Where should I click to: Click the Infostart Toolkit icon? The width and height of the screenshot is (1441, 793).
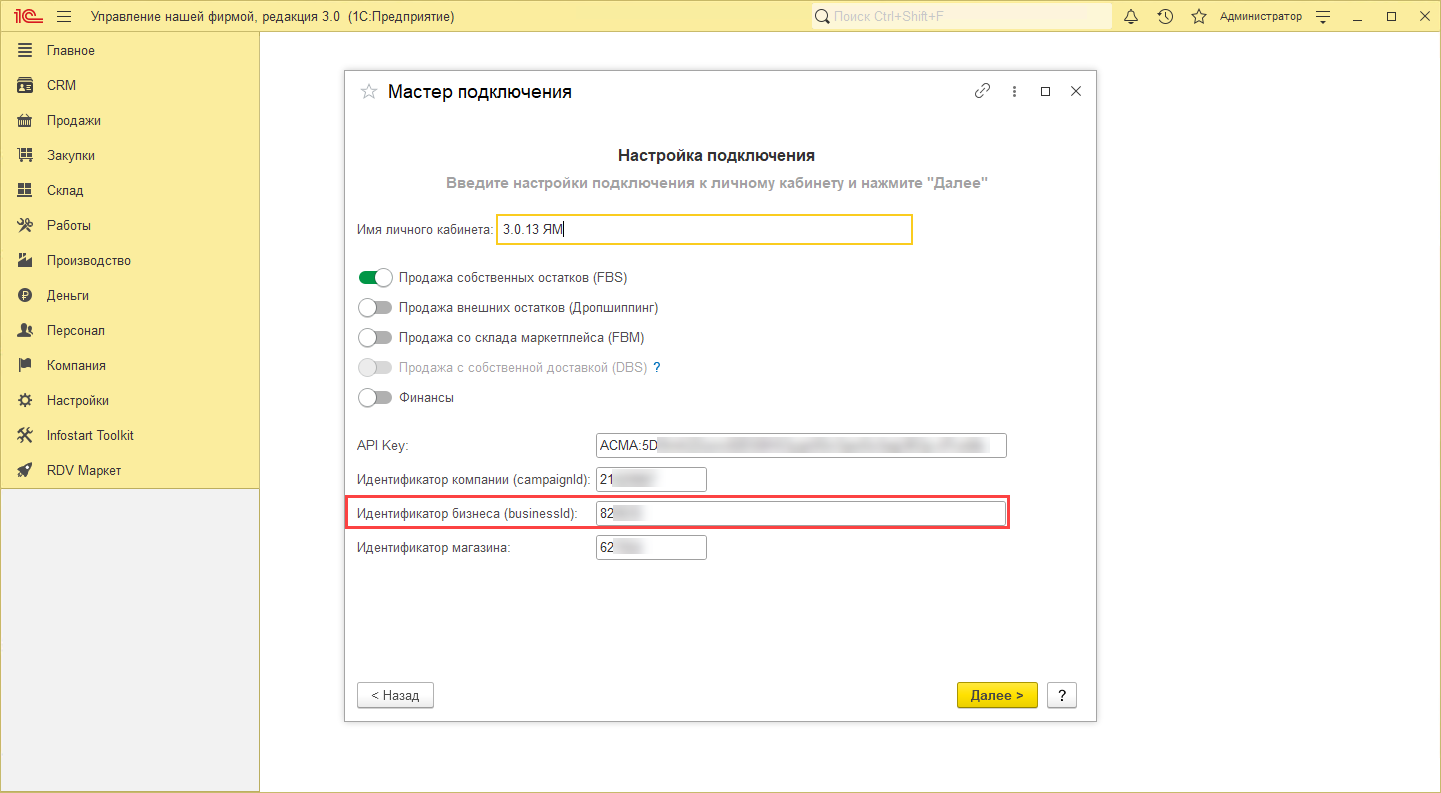tap(26, 435)
